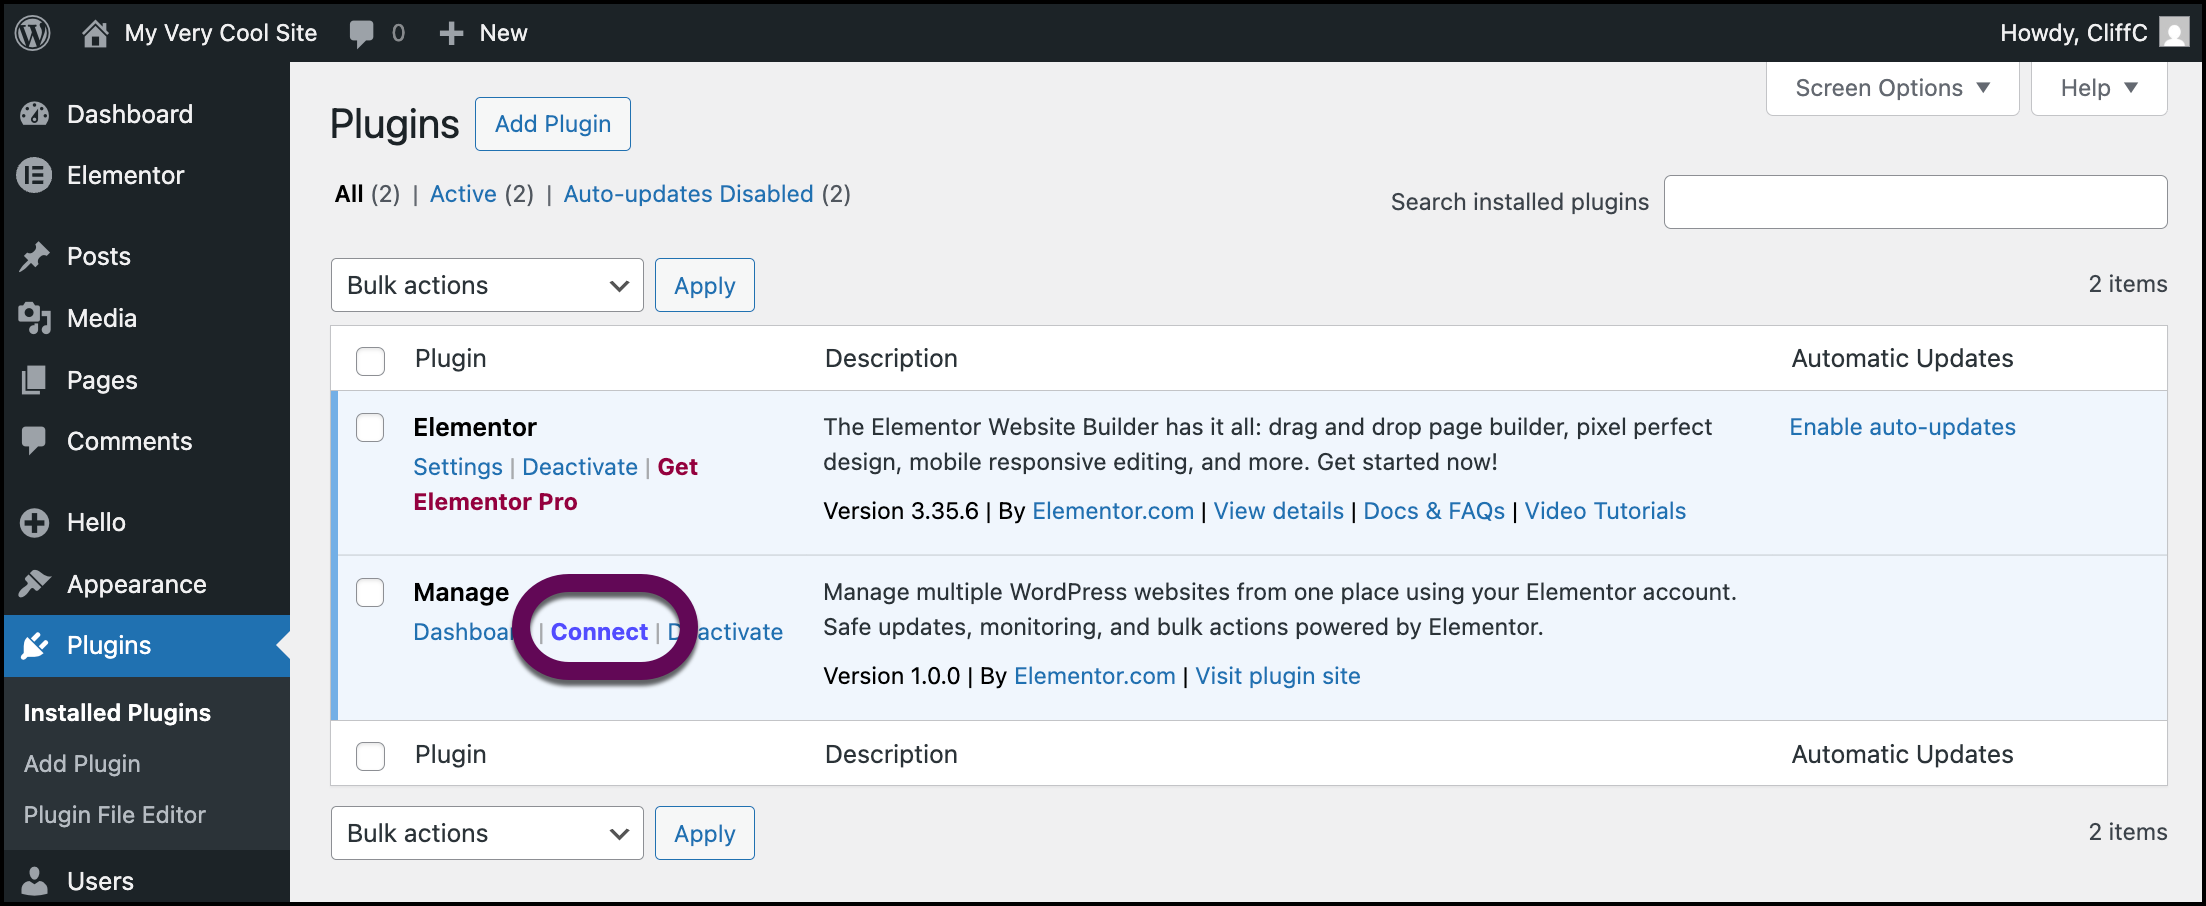The width and height of the screenshot is (2206, 906).
Task: Open the Elementor sidebar menu
Action: (125, 175)
